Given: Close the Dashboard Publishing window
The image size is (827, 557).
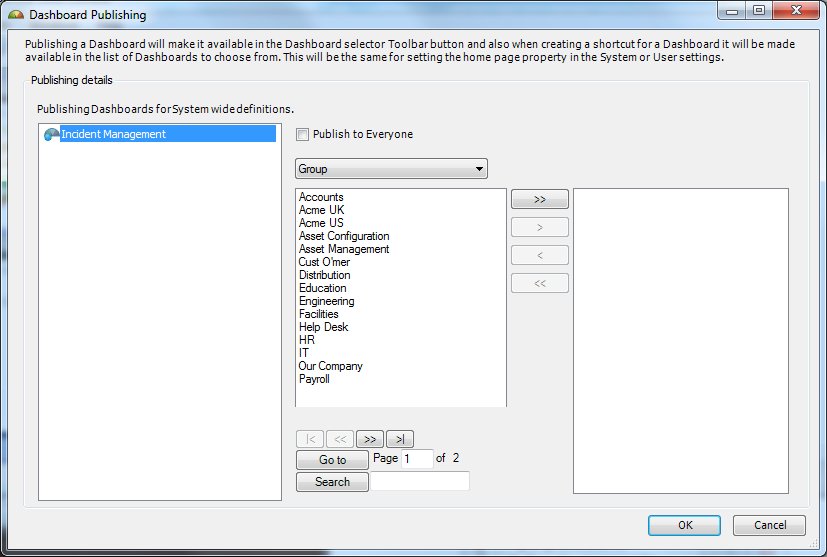Looking at the screenshot, I should click(x=796, y=11).
